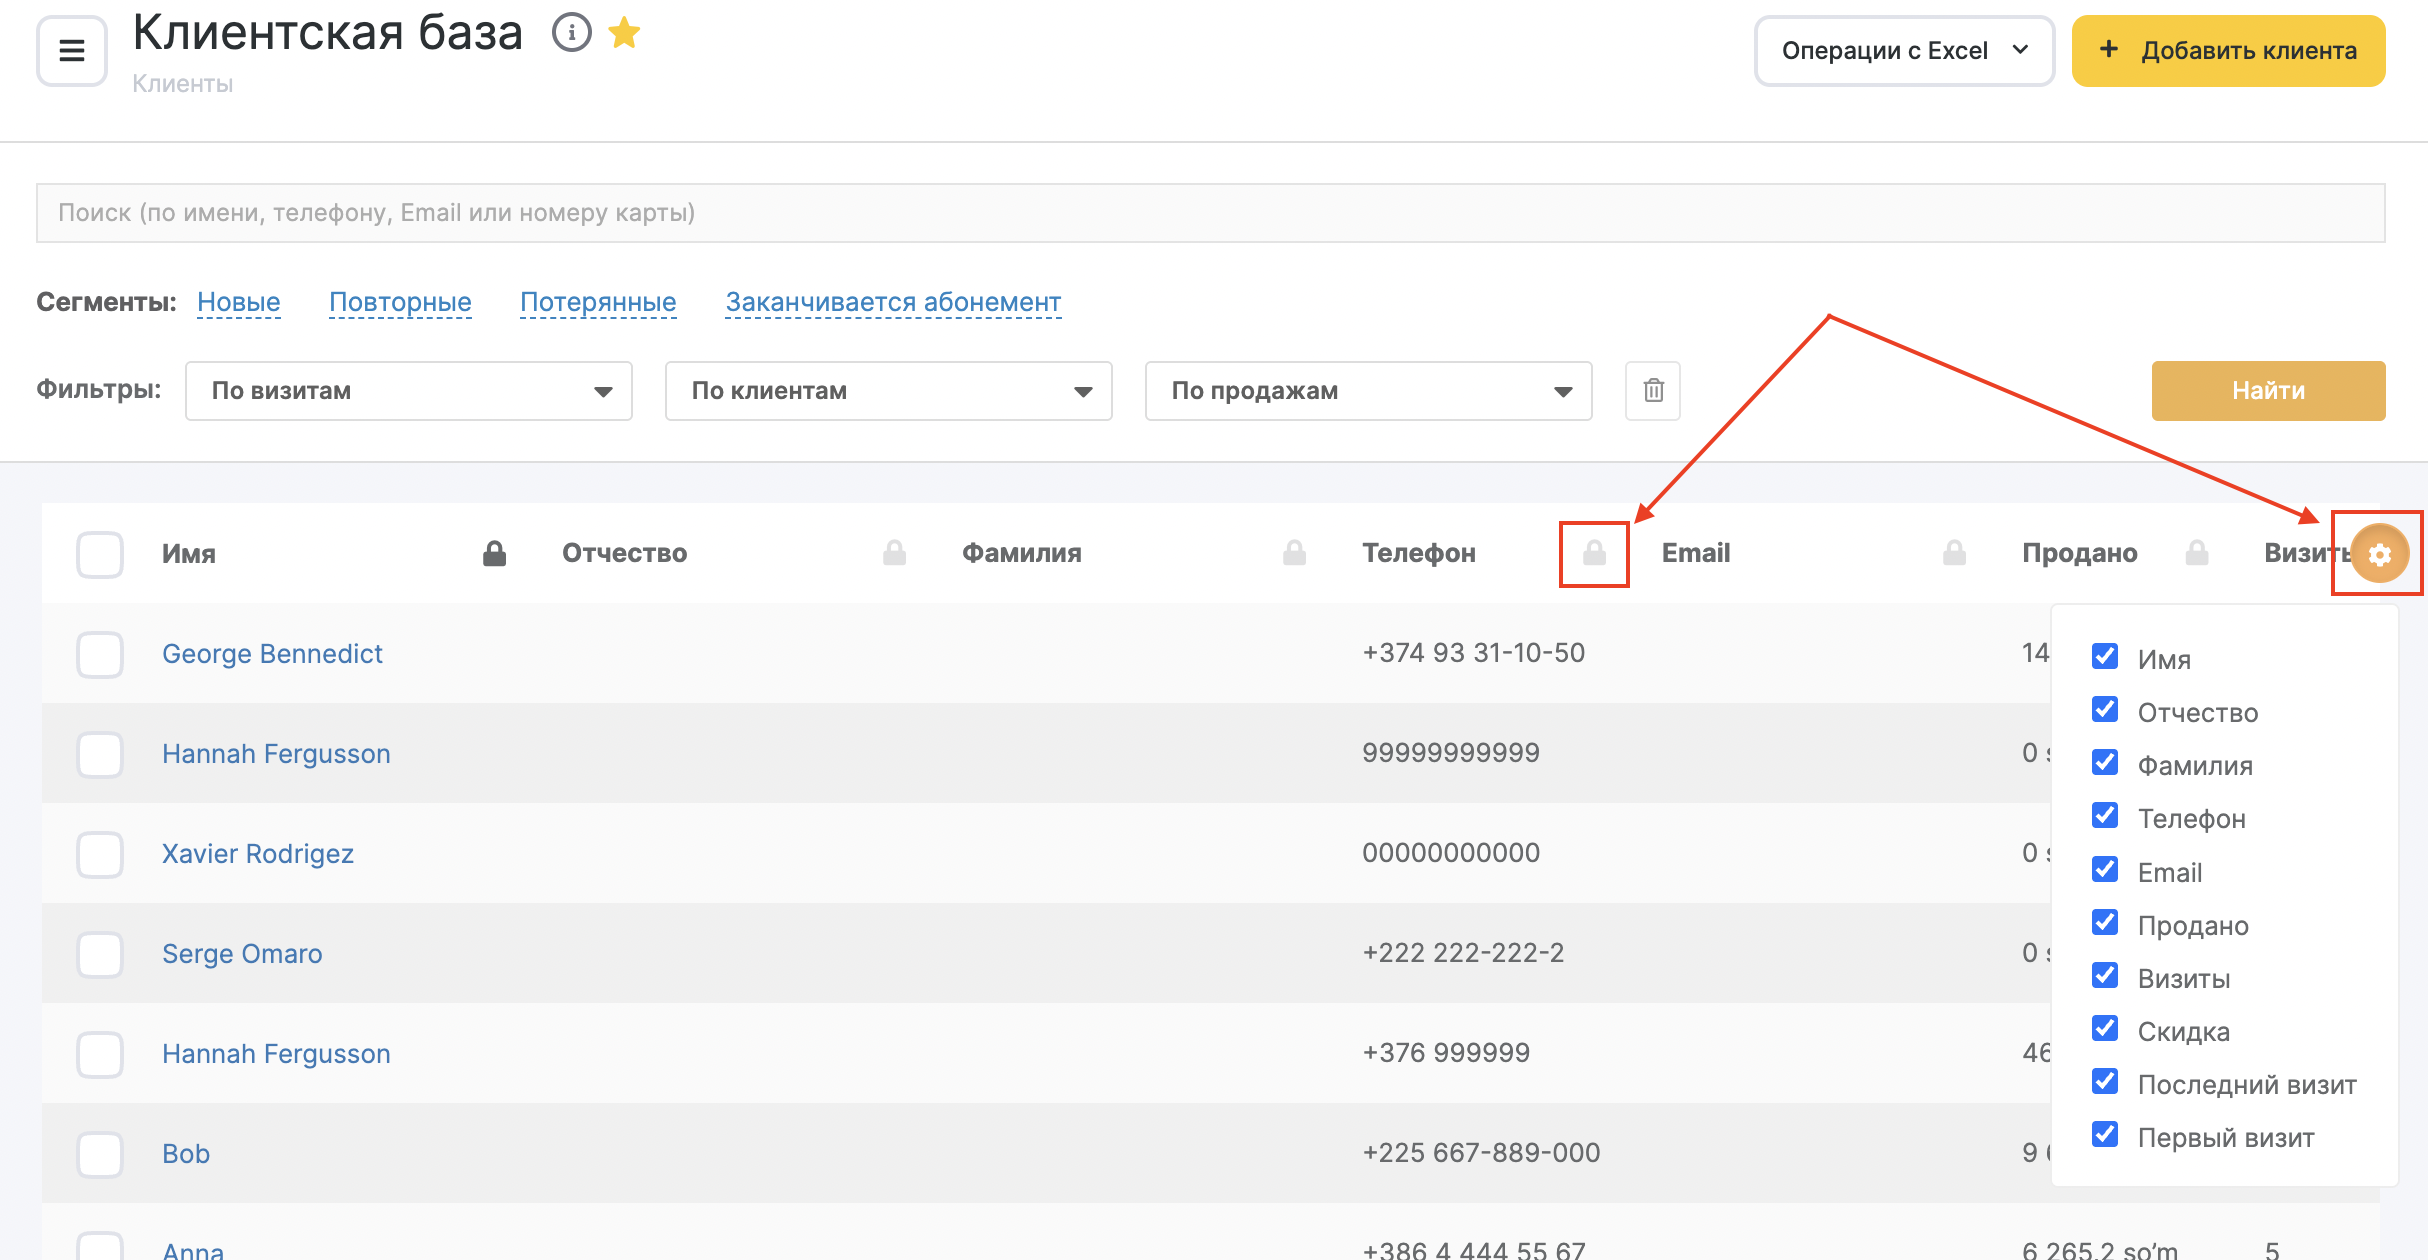Viewport: 2428px width, 1260px height.
Task: Choose the Потерянные segment
Action: point(598,302)
